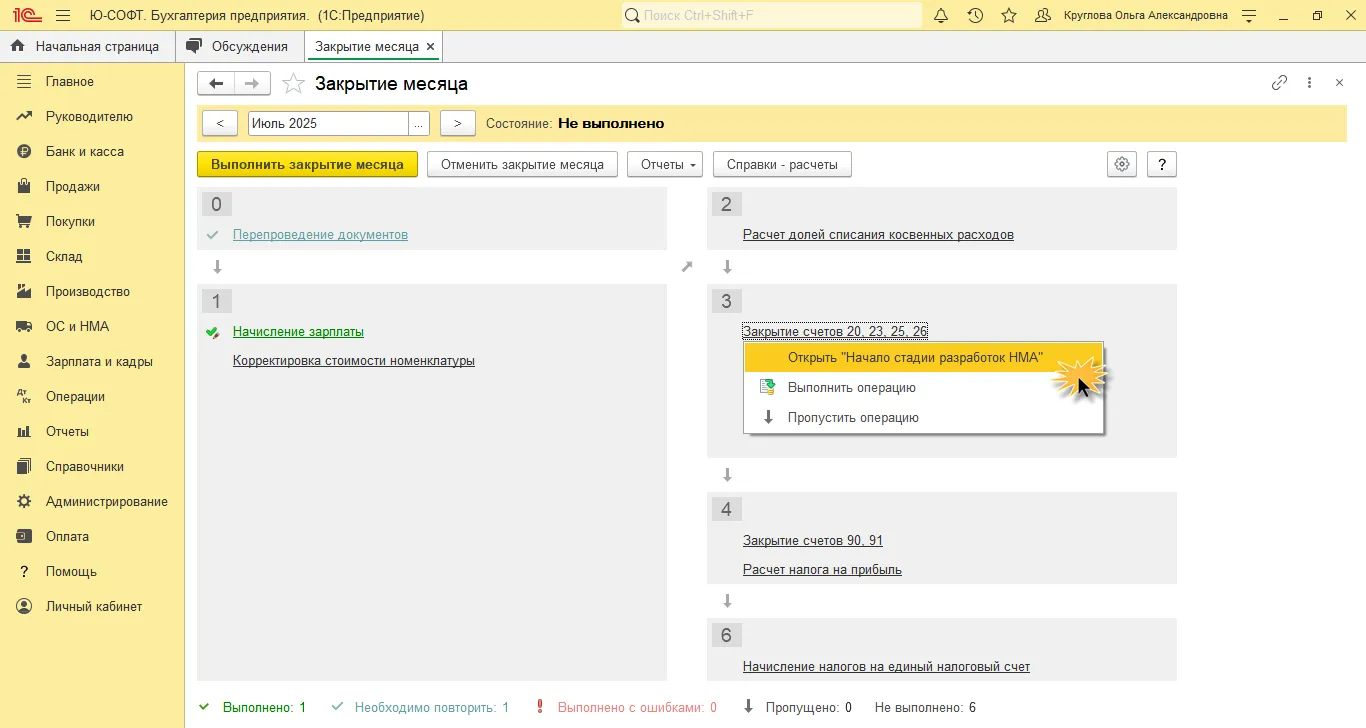Click Закрытие счетов 20, 23, 25, 26 link
Image resolution: width=1366 pixels, height=728 pixels.
click(835, 332)
